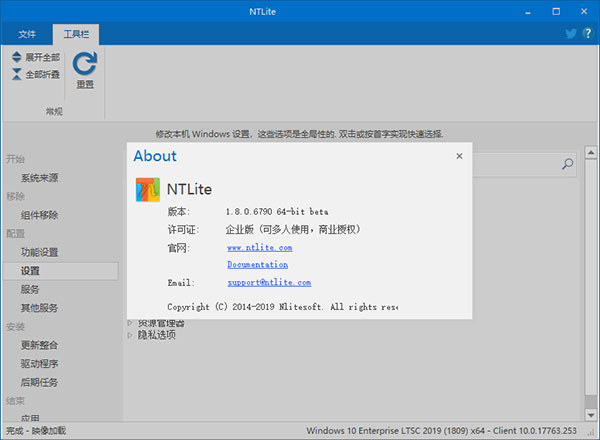600x440 pixels.
Task: Click the Collapse All (全部折叠) icon
Action: pos(17,74)
